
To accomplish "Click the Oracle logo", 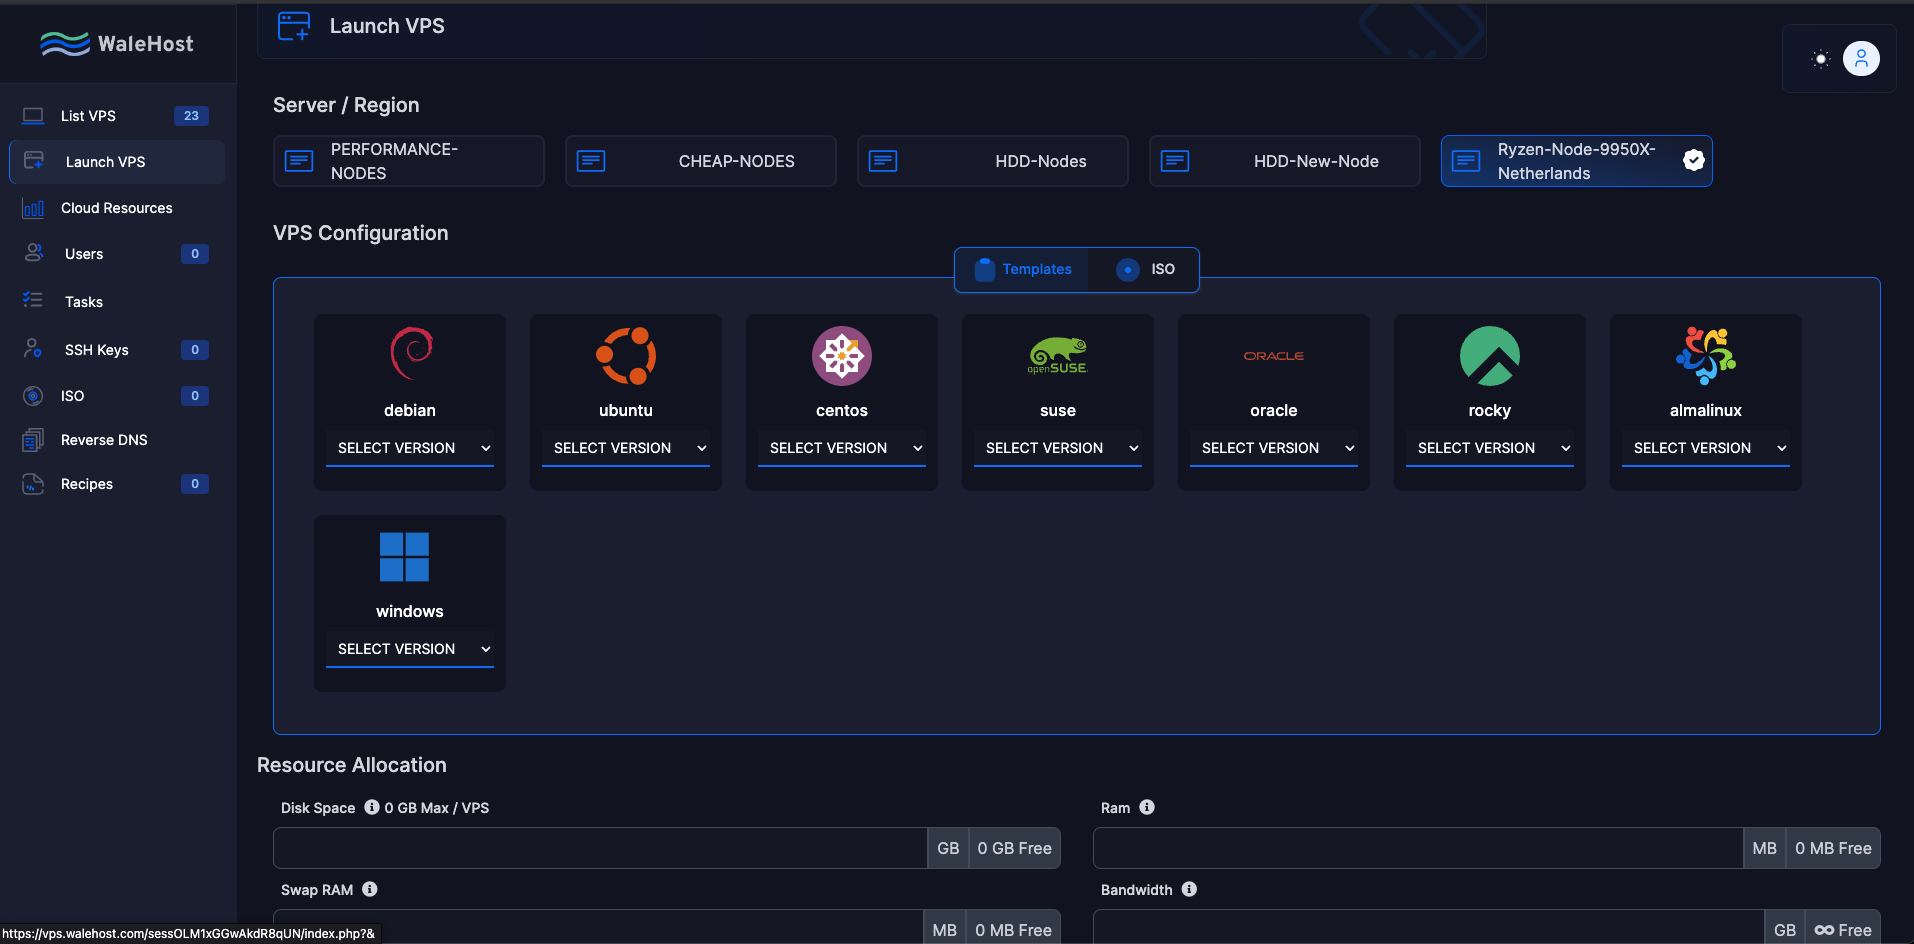I will point(1274,356).
